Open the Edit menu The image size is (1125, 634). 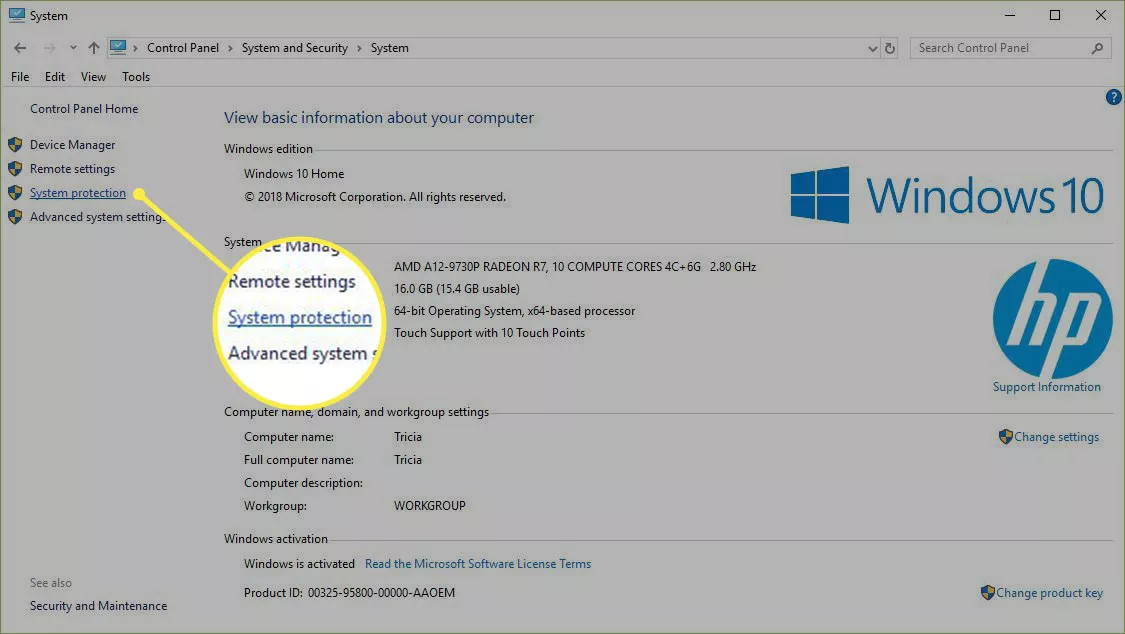[x=55, y=77]
